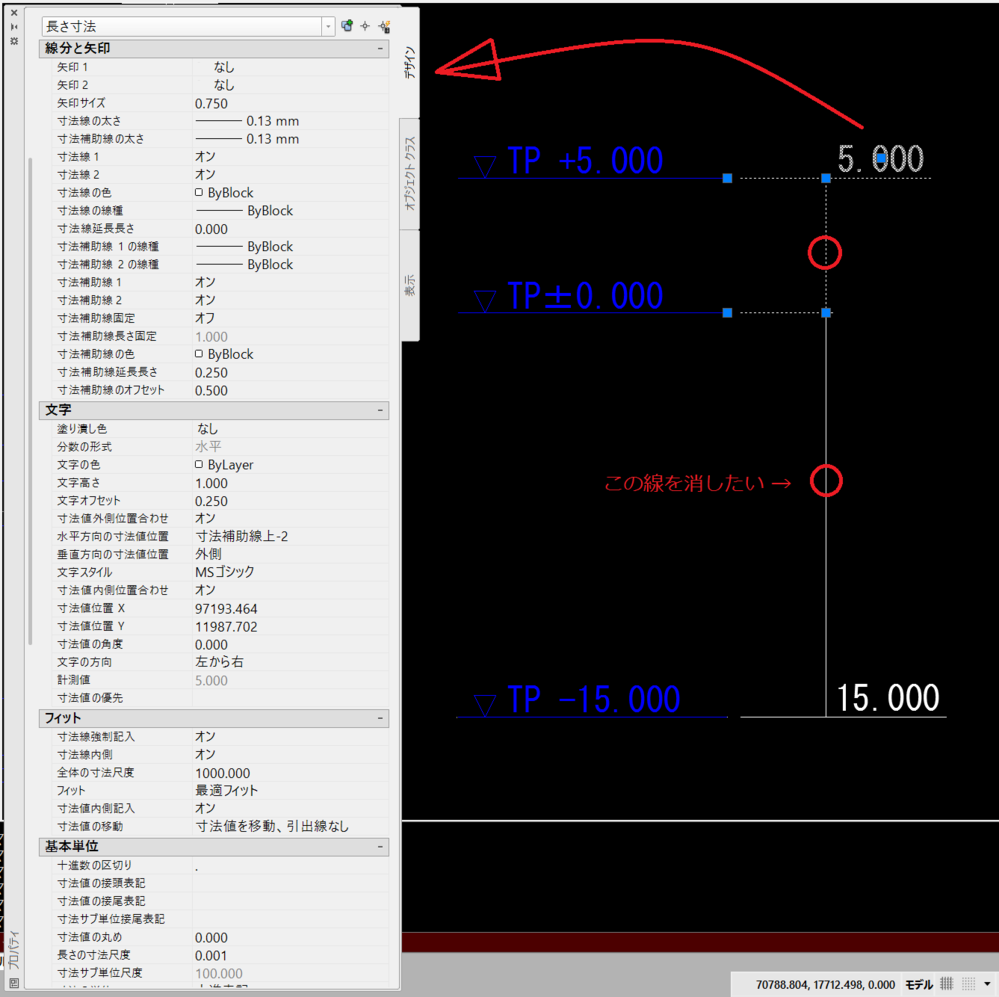This screenshot has width=999, height=997.
Task: Click the Select Objects crosshair icon
Action: point(365,26)
